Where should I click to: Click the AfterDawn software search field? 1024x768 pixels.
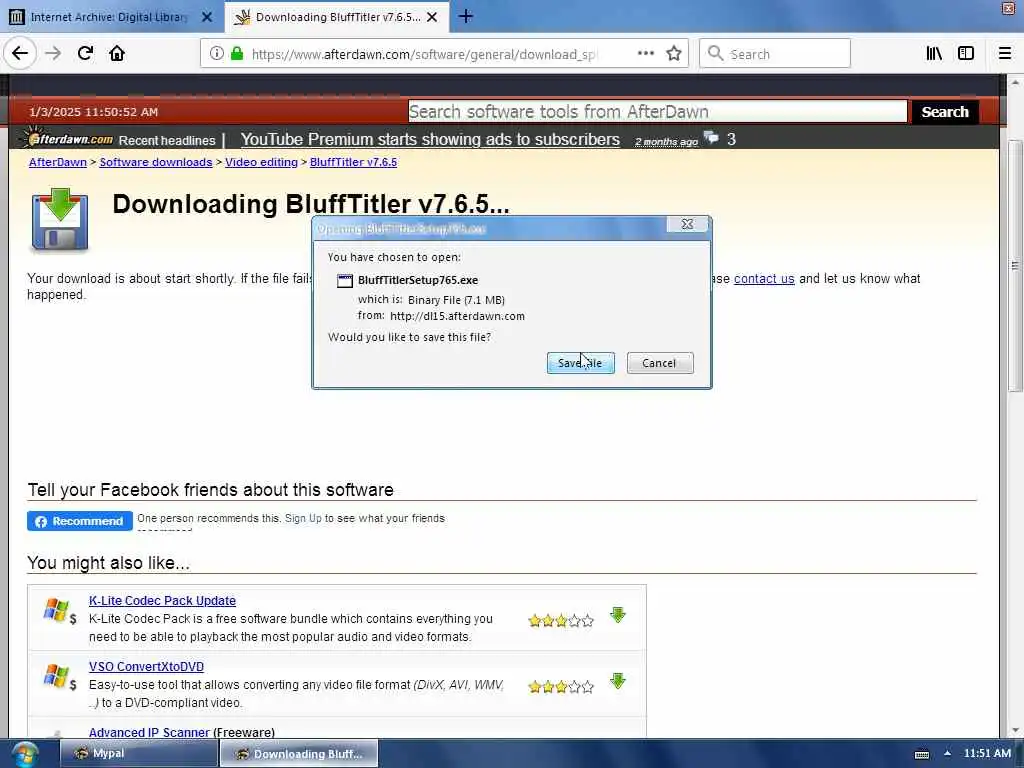click(x=658, y=112)
